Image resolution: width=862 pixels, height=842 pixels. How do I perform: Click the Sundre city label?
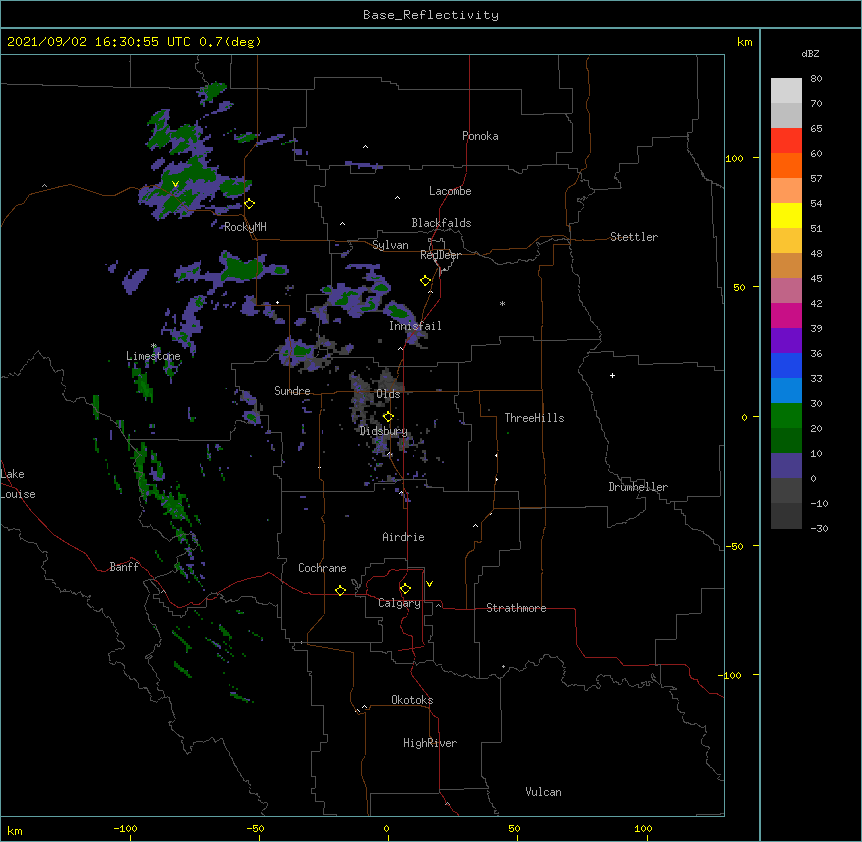(x=292, y=391)
